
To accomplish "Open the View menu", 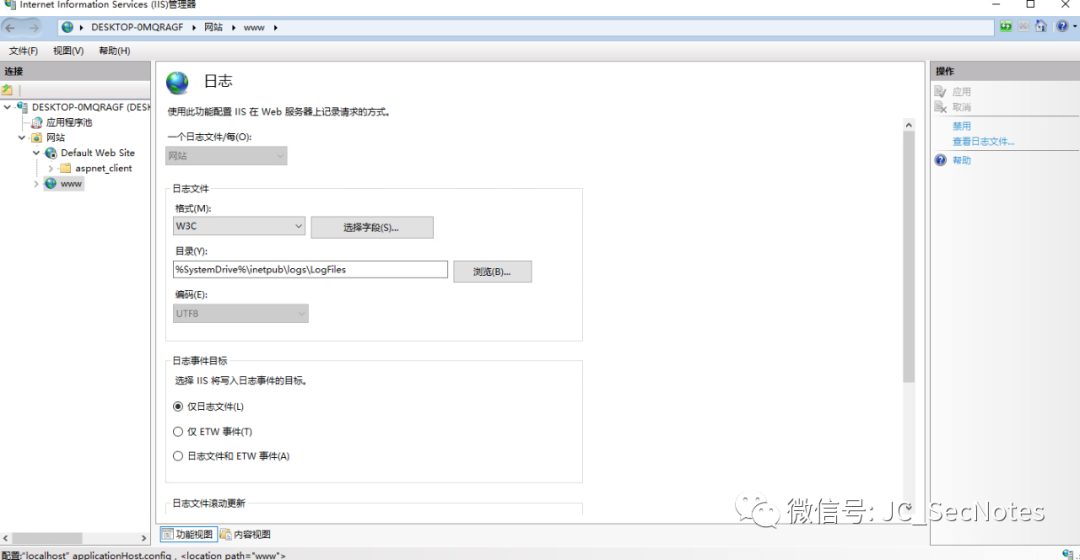I will 68,51.
